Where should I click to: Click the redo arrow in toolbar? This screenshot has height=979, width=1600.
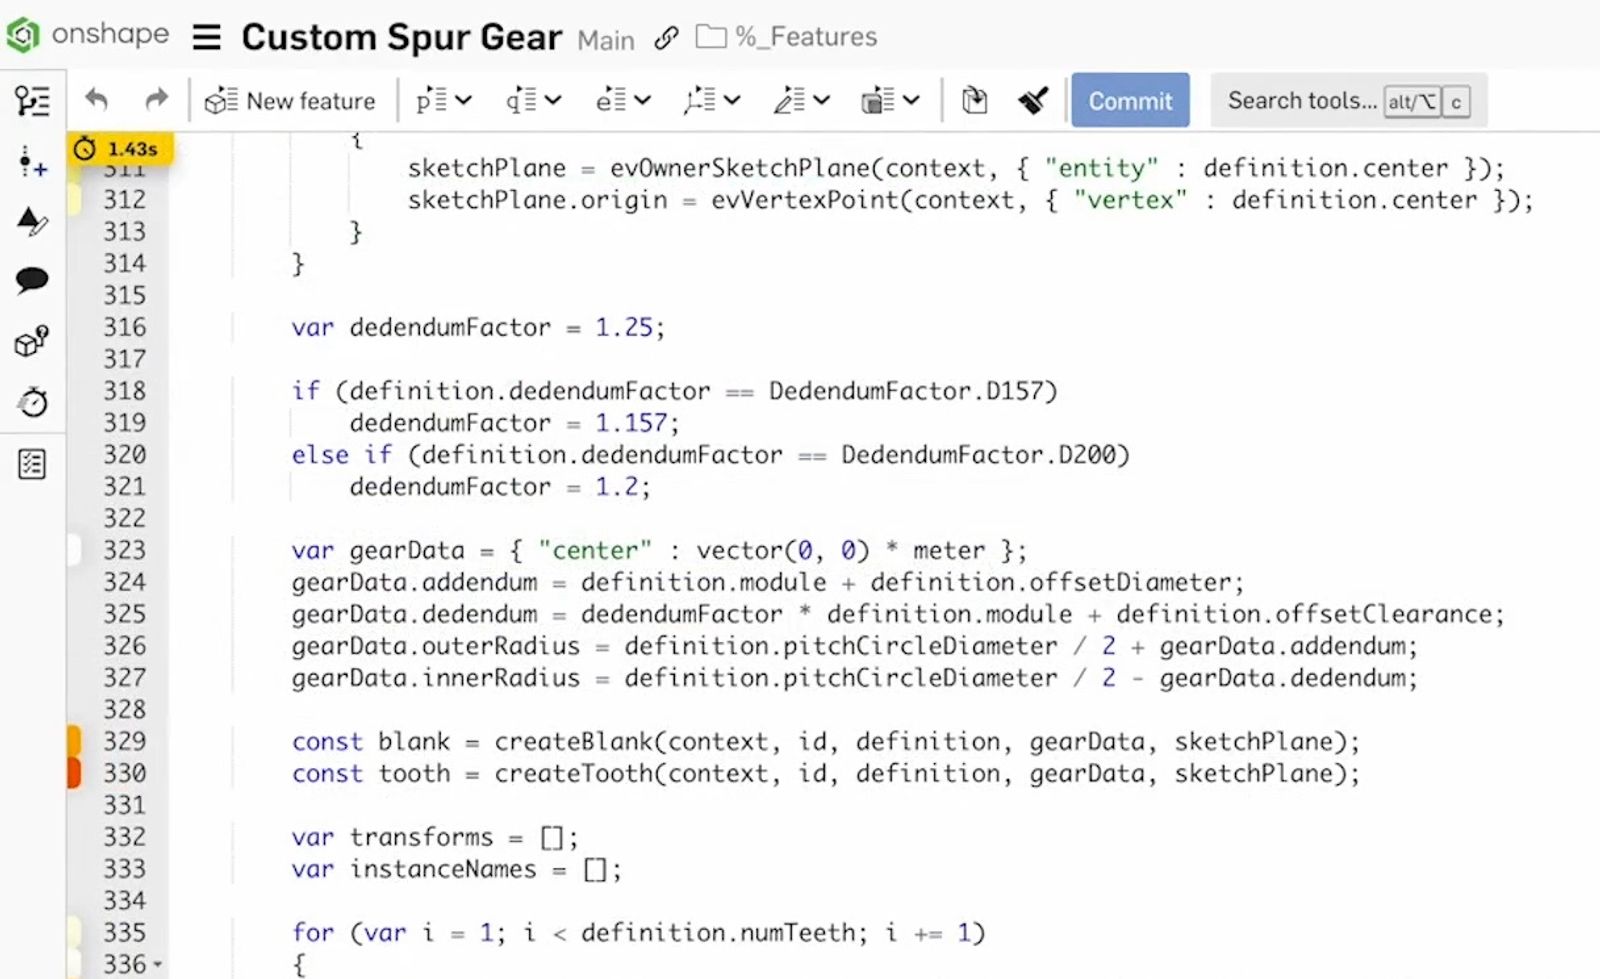pos(156,100)
